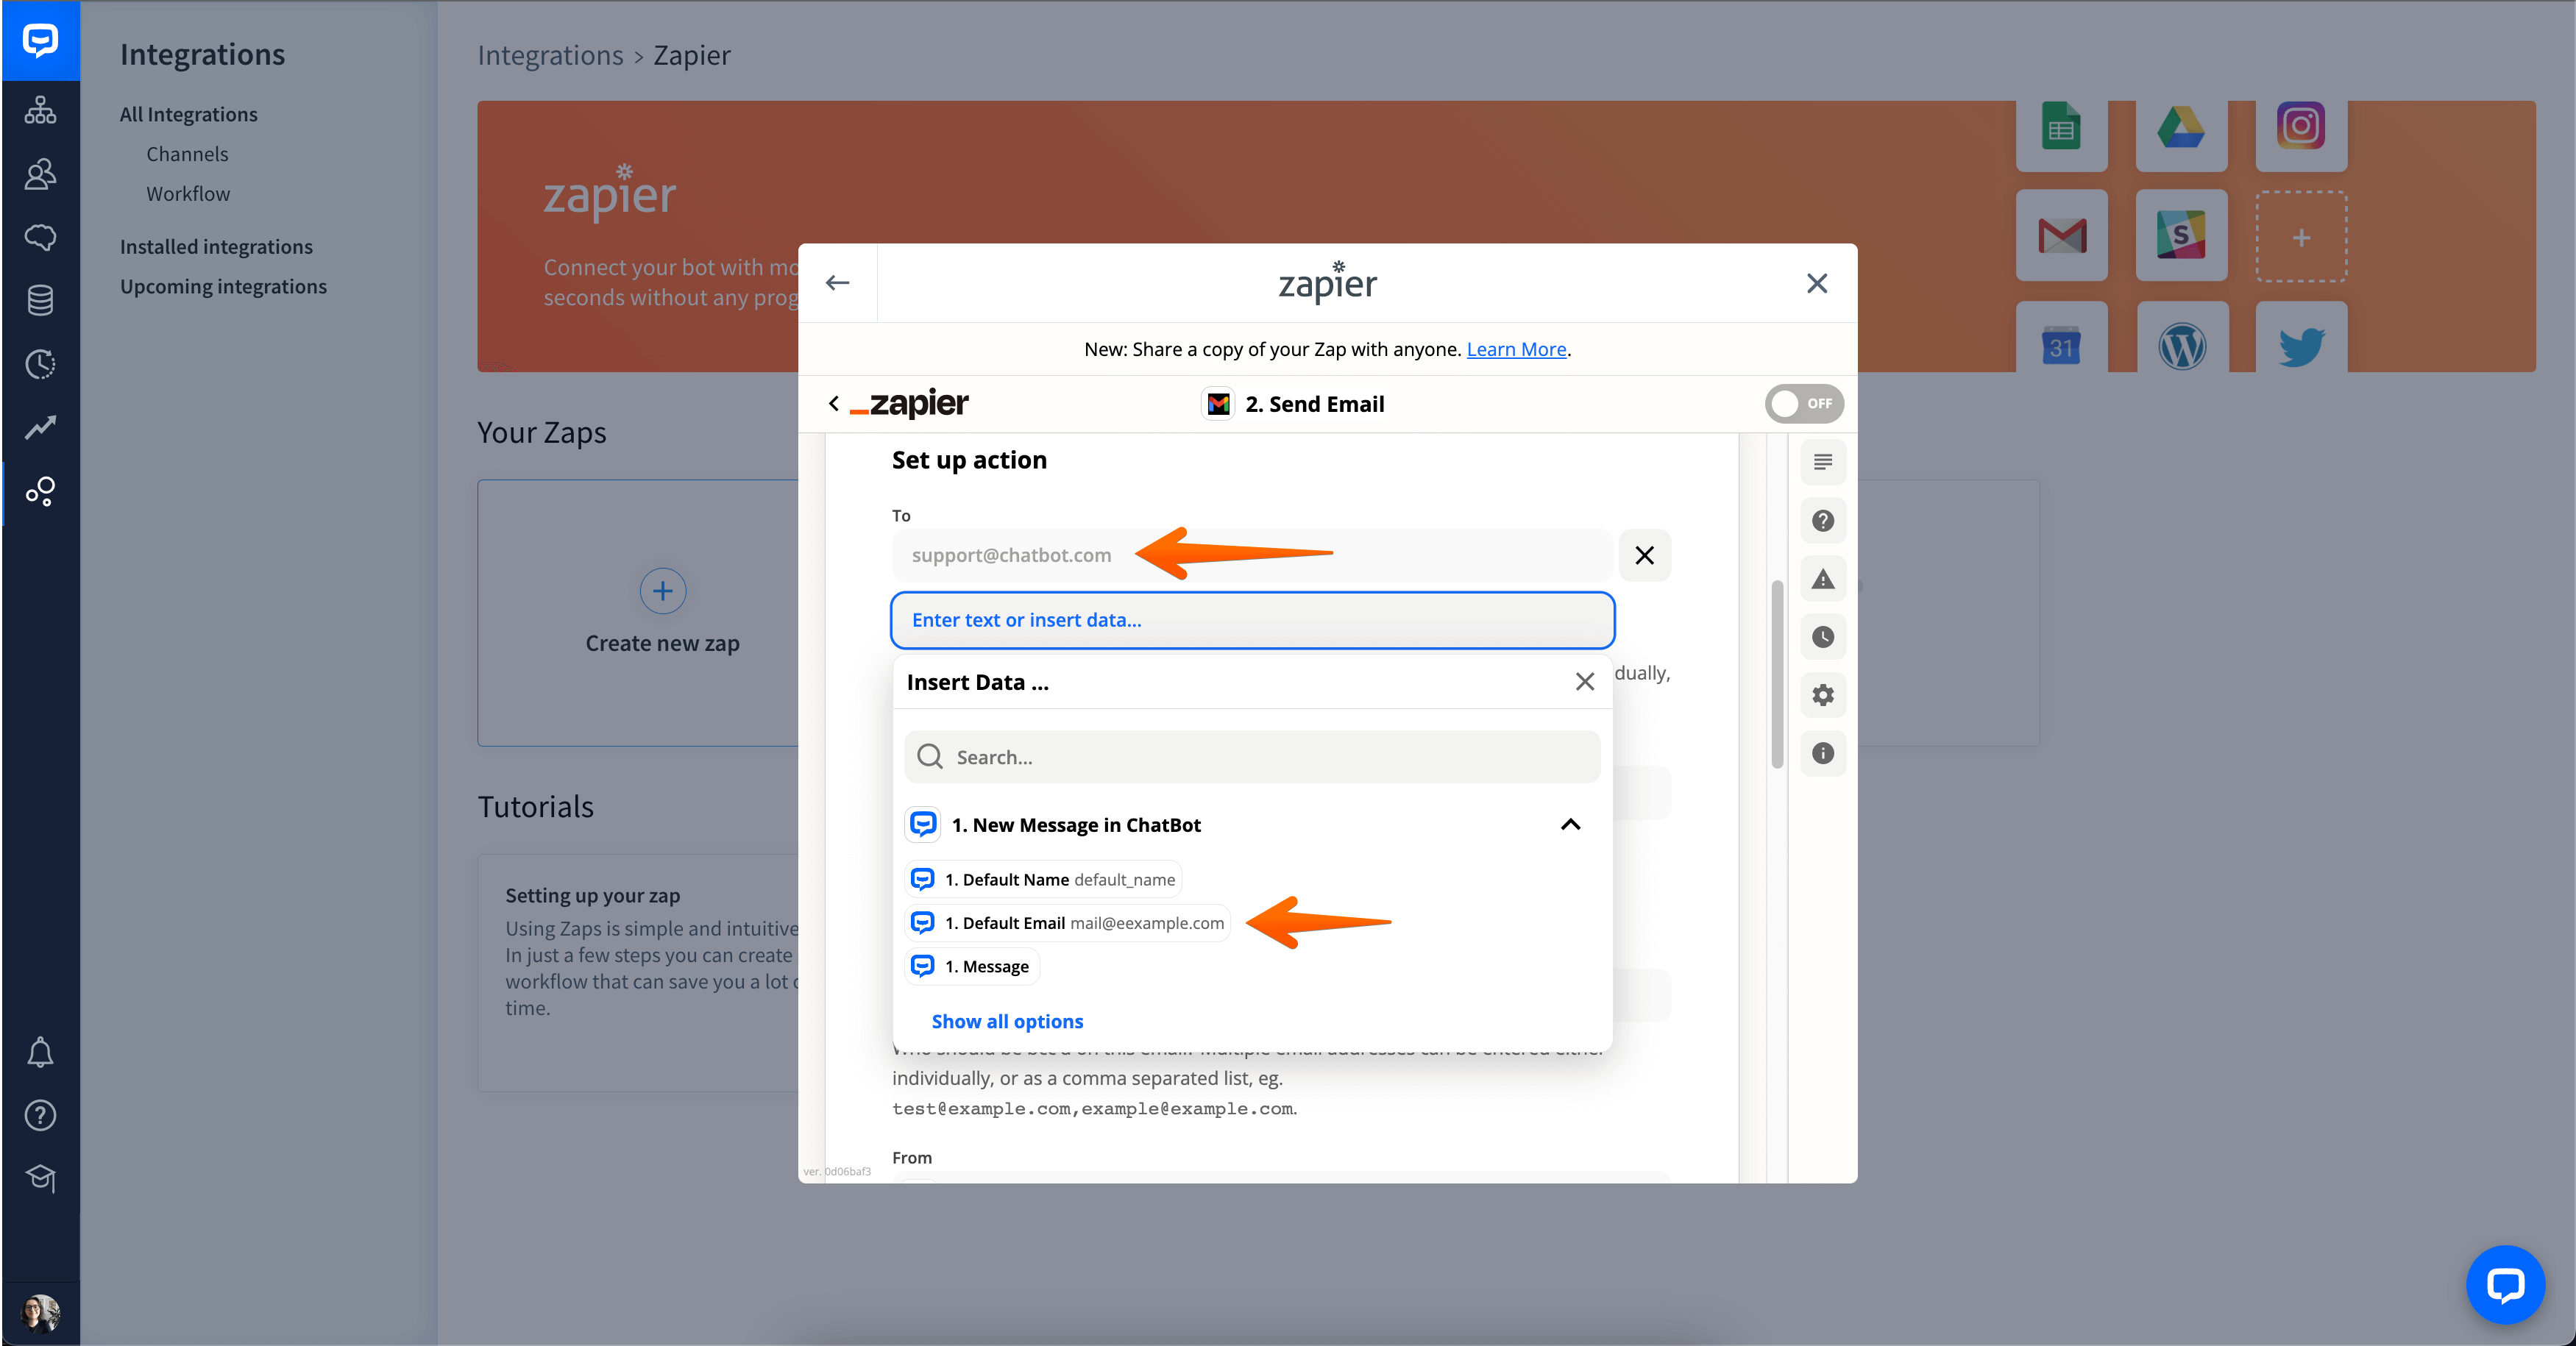Open the Academy graduation cap icon
2576x1346 pixels.
point(40,1178)
